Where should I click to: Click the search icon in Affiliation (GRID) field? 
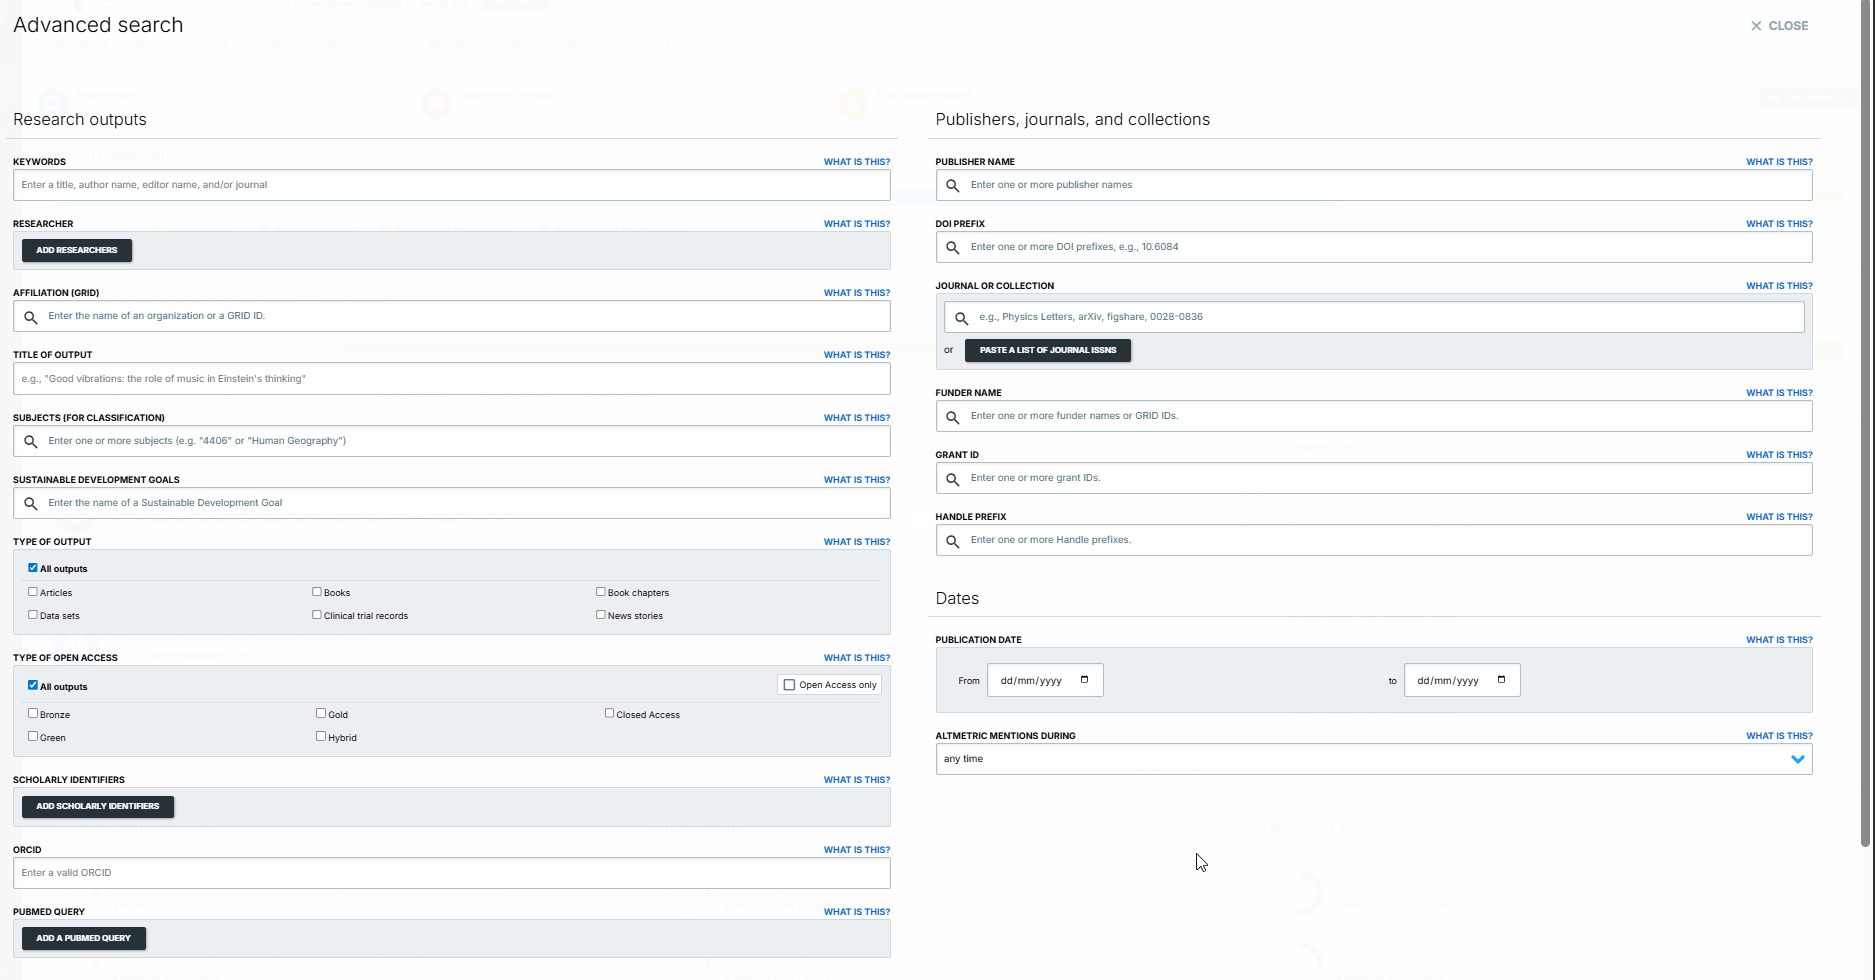[x=31, y=317]
